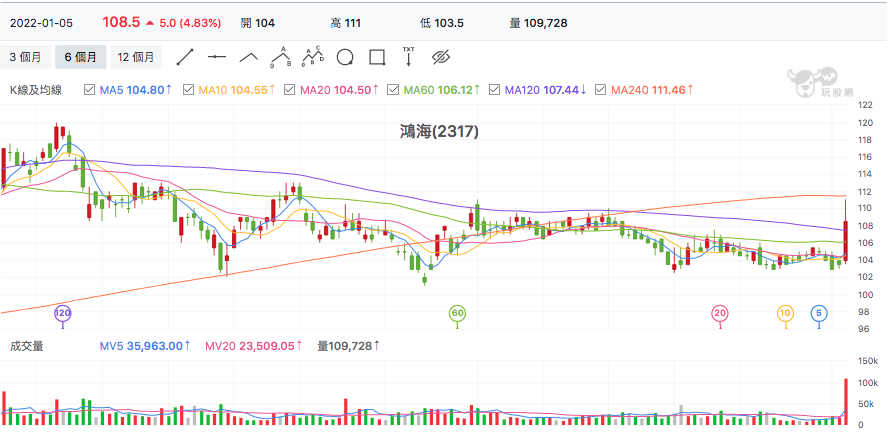Click the 高 111 high price
The image size is (889, 432).
tap(346, 23)
